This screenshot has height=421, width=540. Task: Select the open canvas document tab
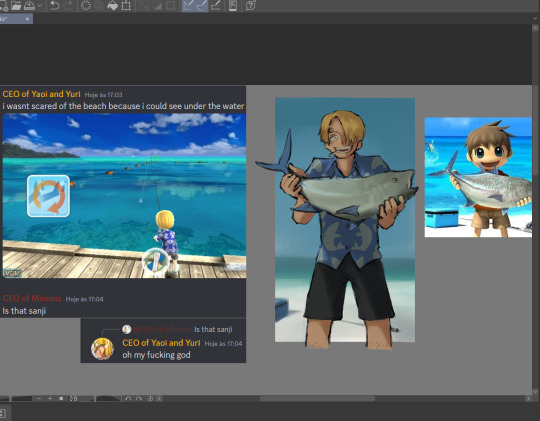coord(16,19)
